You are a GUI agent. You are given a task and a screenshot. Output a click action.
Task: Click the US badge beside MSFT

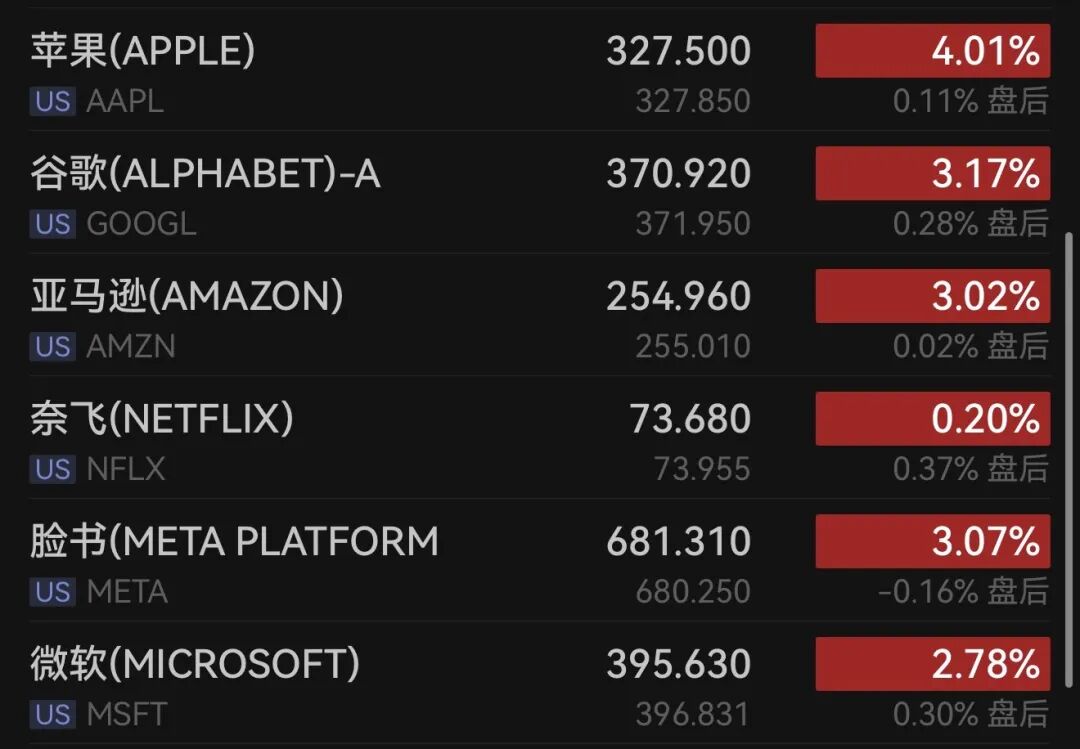(53, 715)
